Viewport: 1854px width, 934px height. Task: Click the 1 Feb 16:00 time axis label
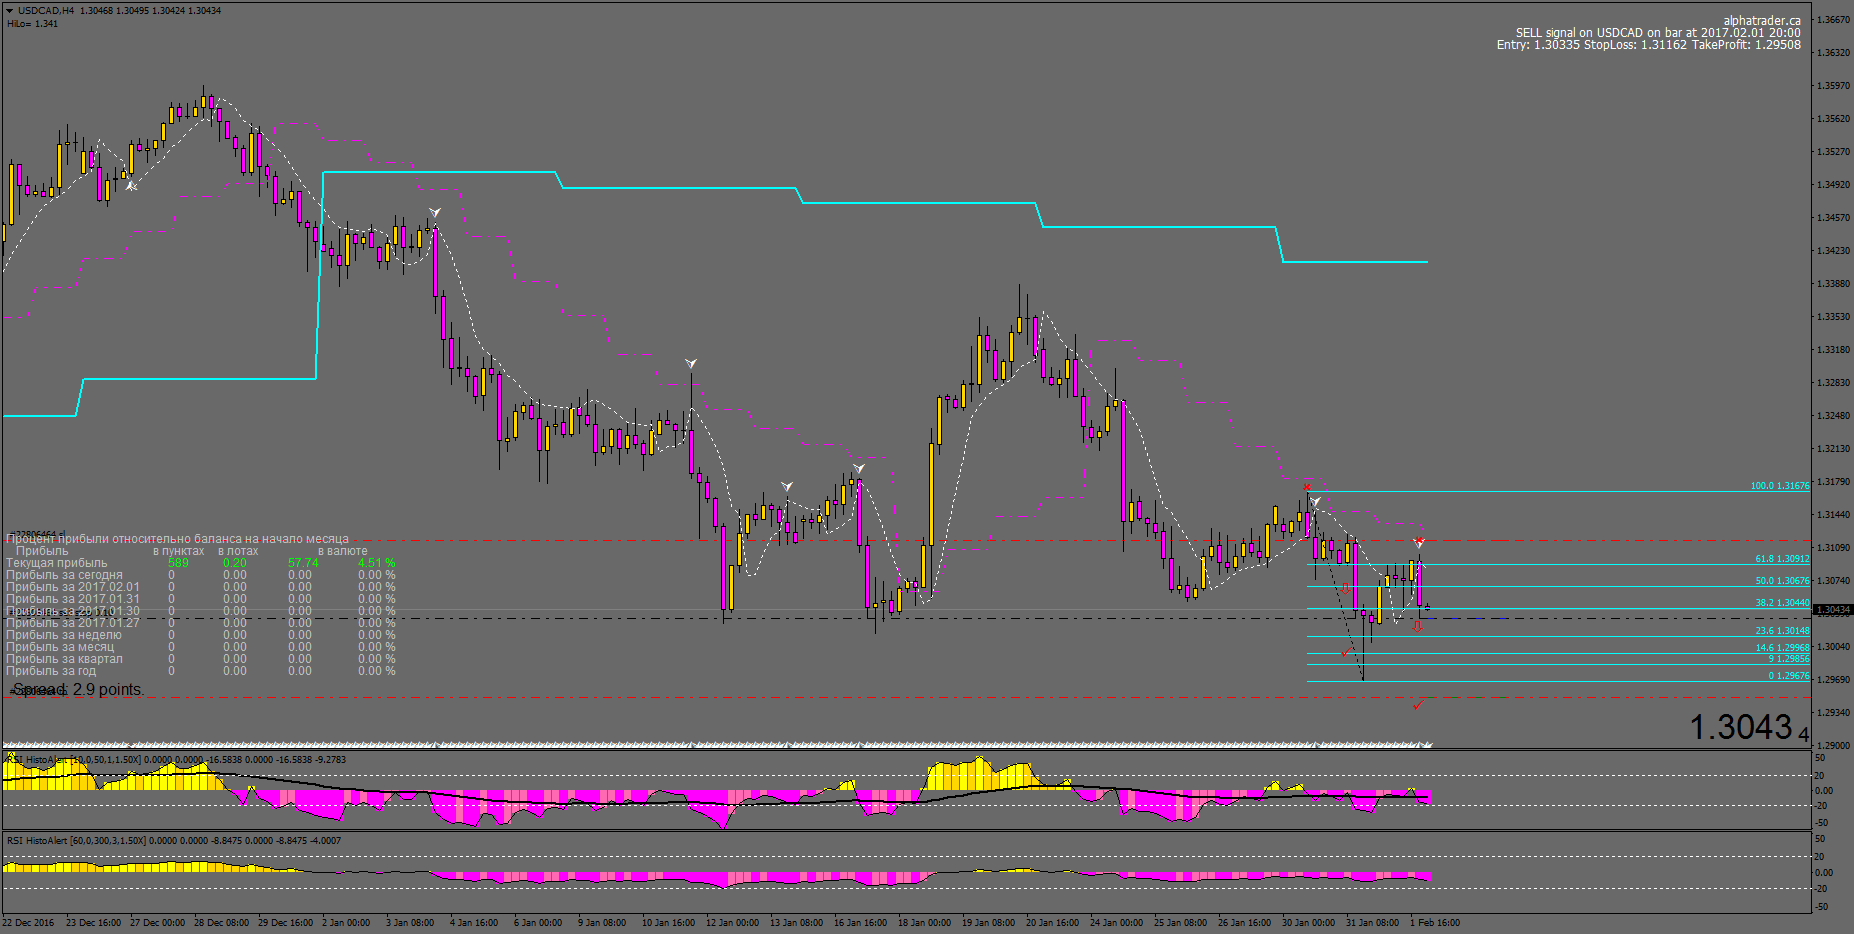[x=1435, y=923]
